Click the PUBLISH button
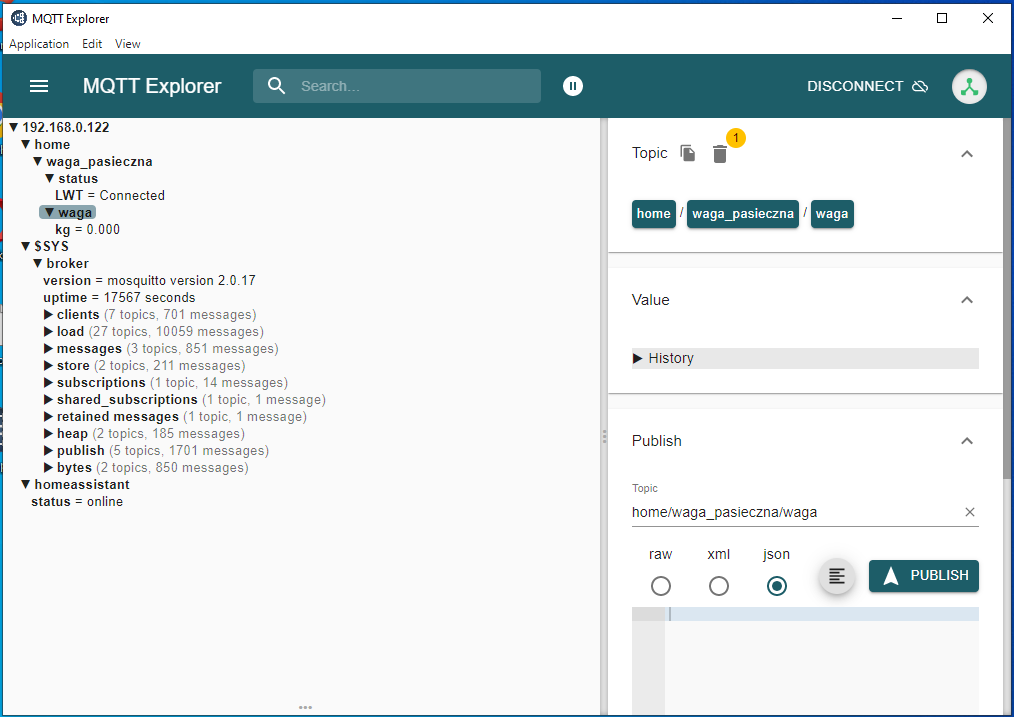 pos(923,575)
